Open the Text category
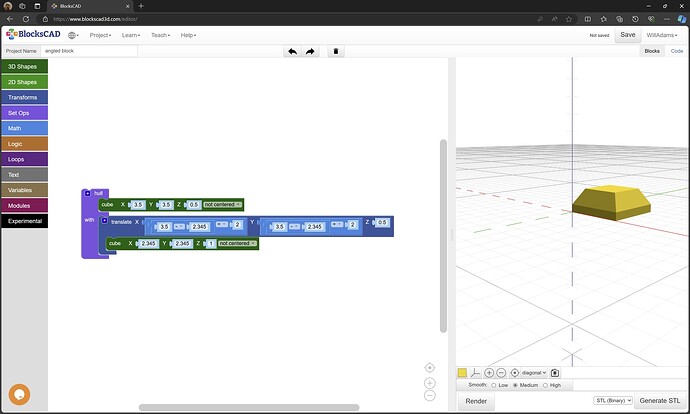Viewport: 690px width, 414px height. [25, 175]
